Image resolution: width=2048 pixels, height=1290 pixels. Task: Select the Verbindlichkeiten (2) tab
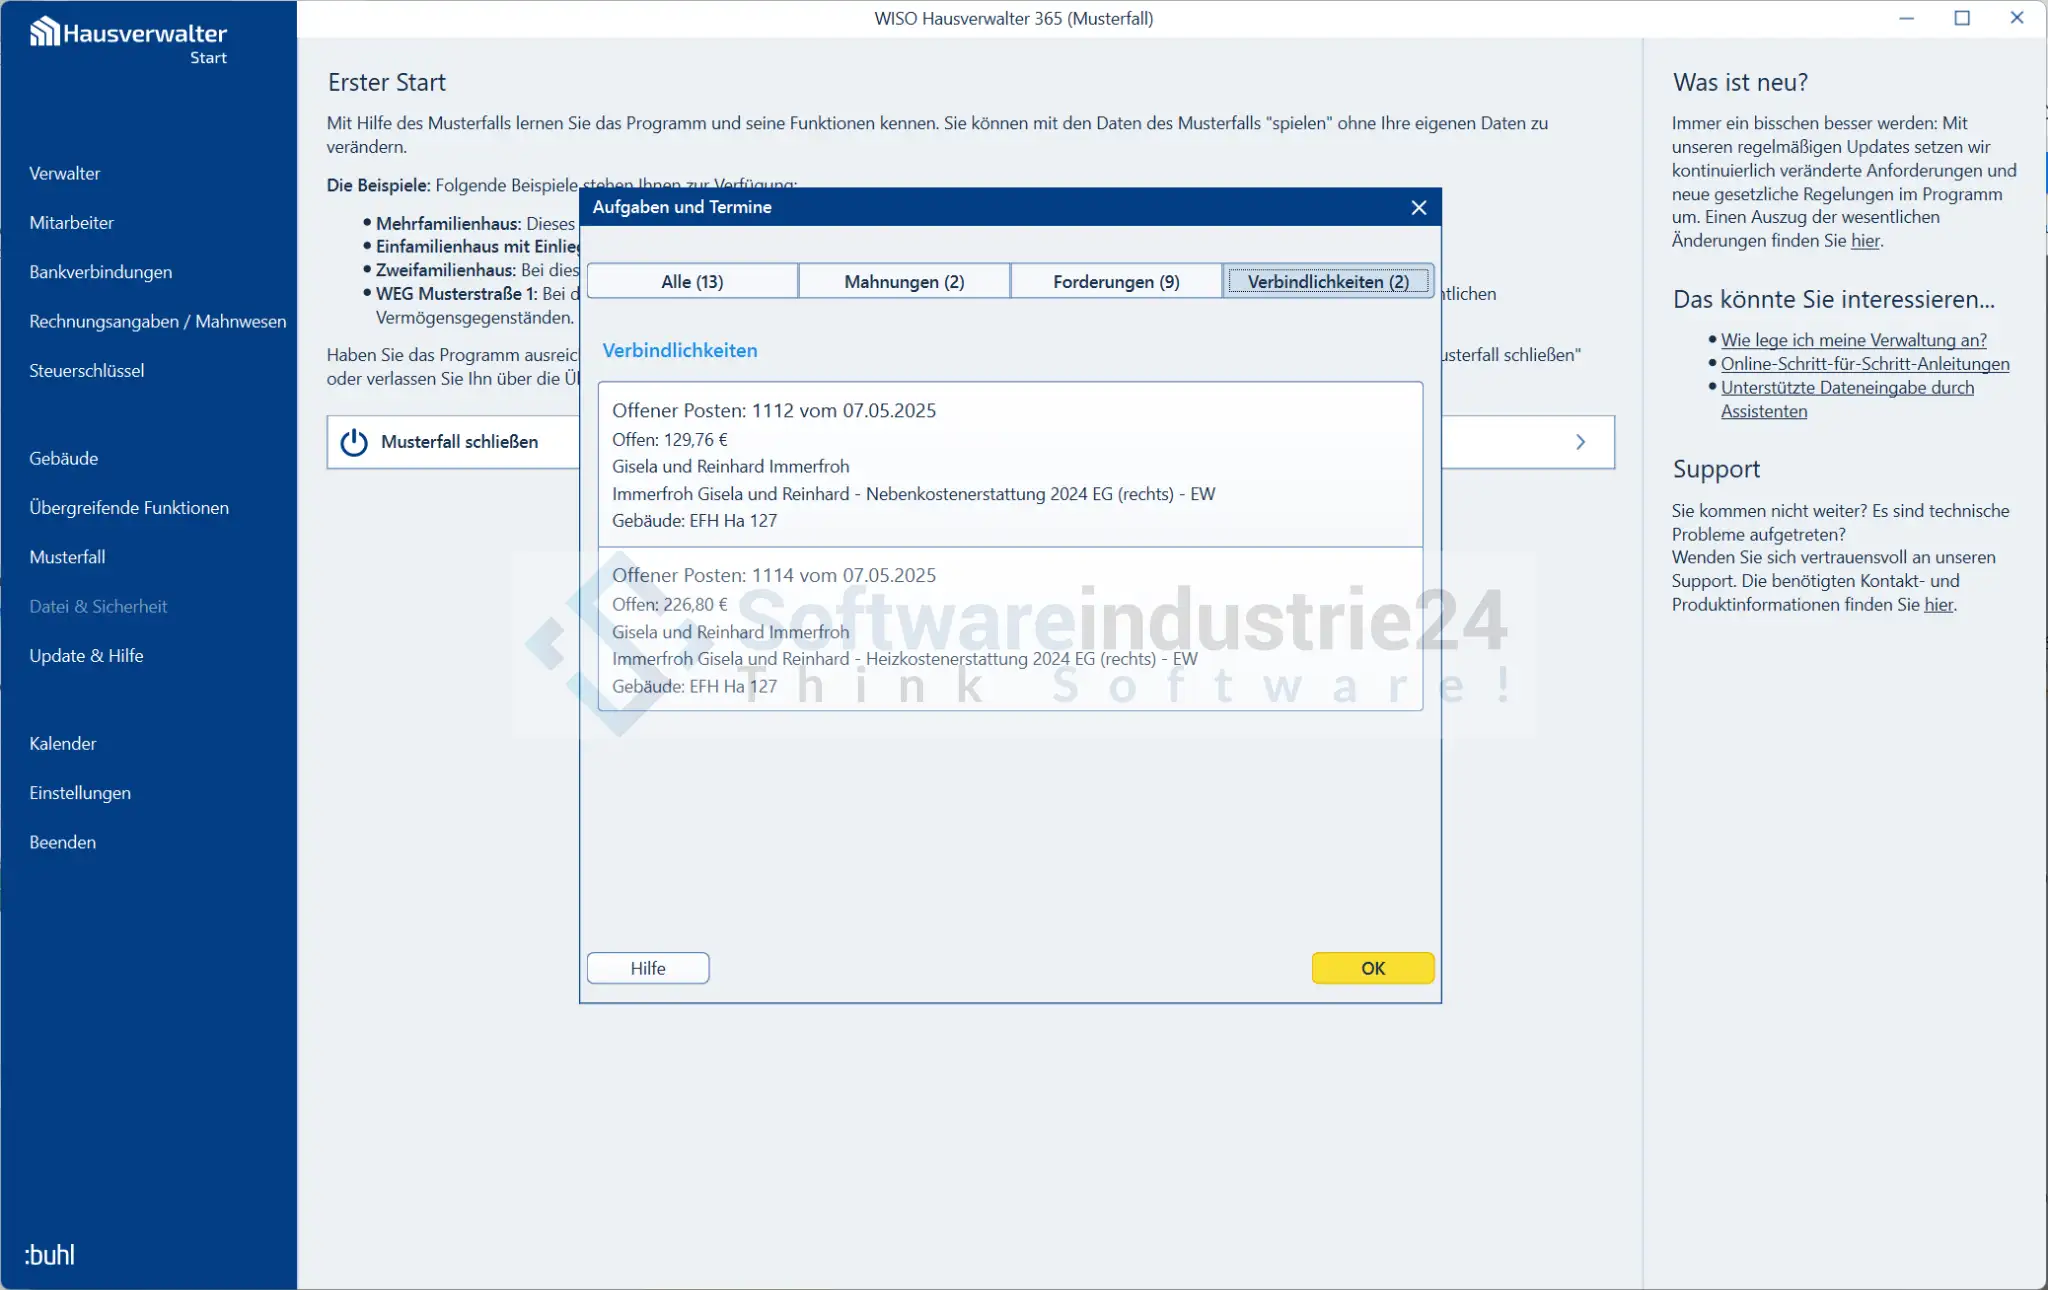[x=1328, y=281]
